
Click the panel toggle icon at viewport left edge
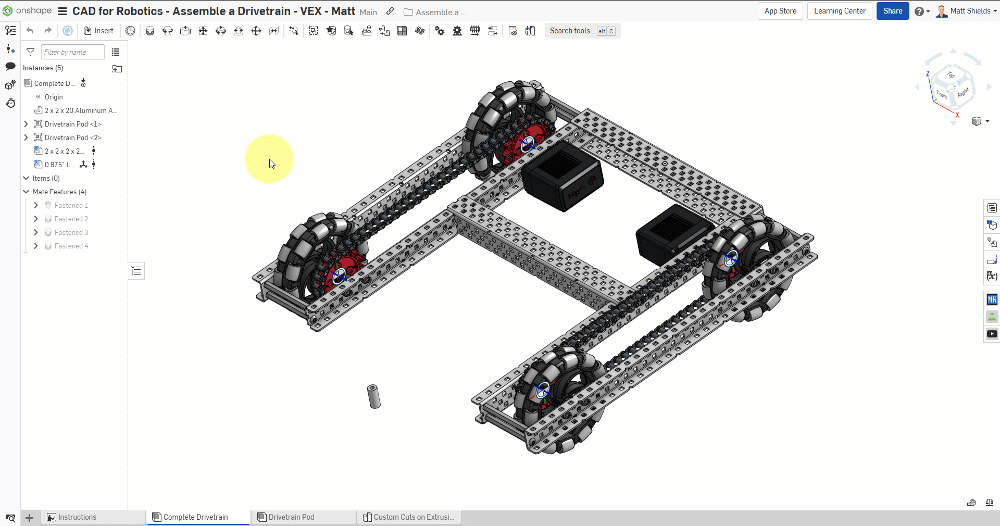click(136, 271)
